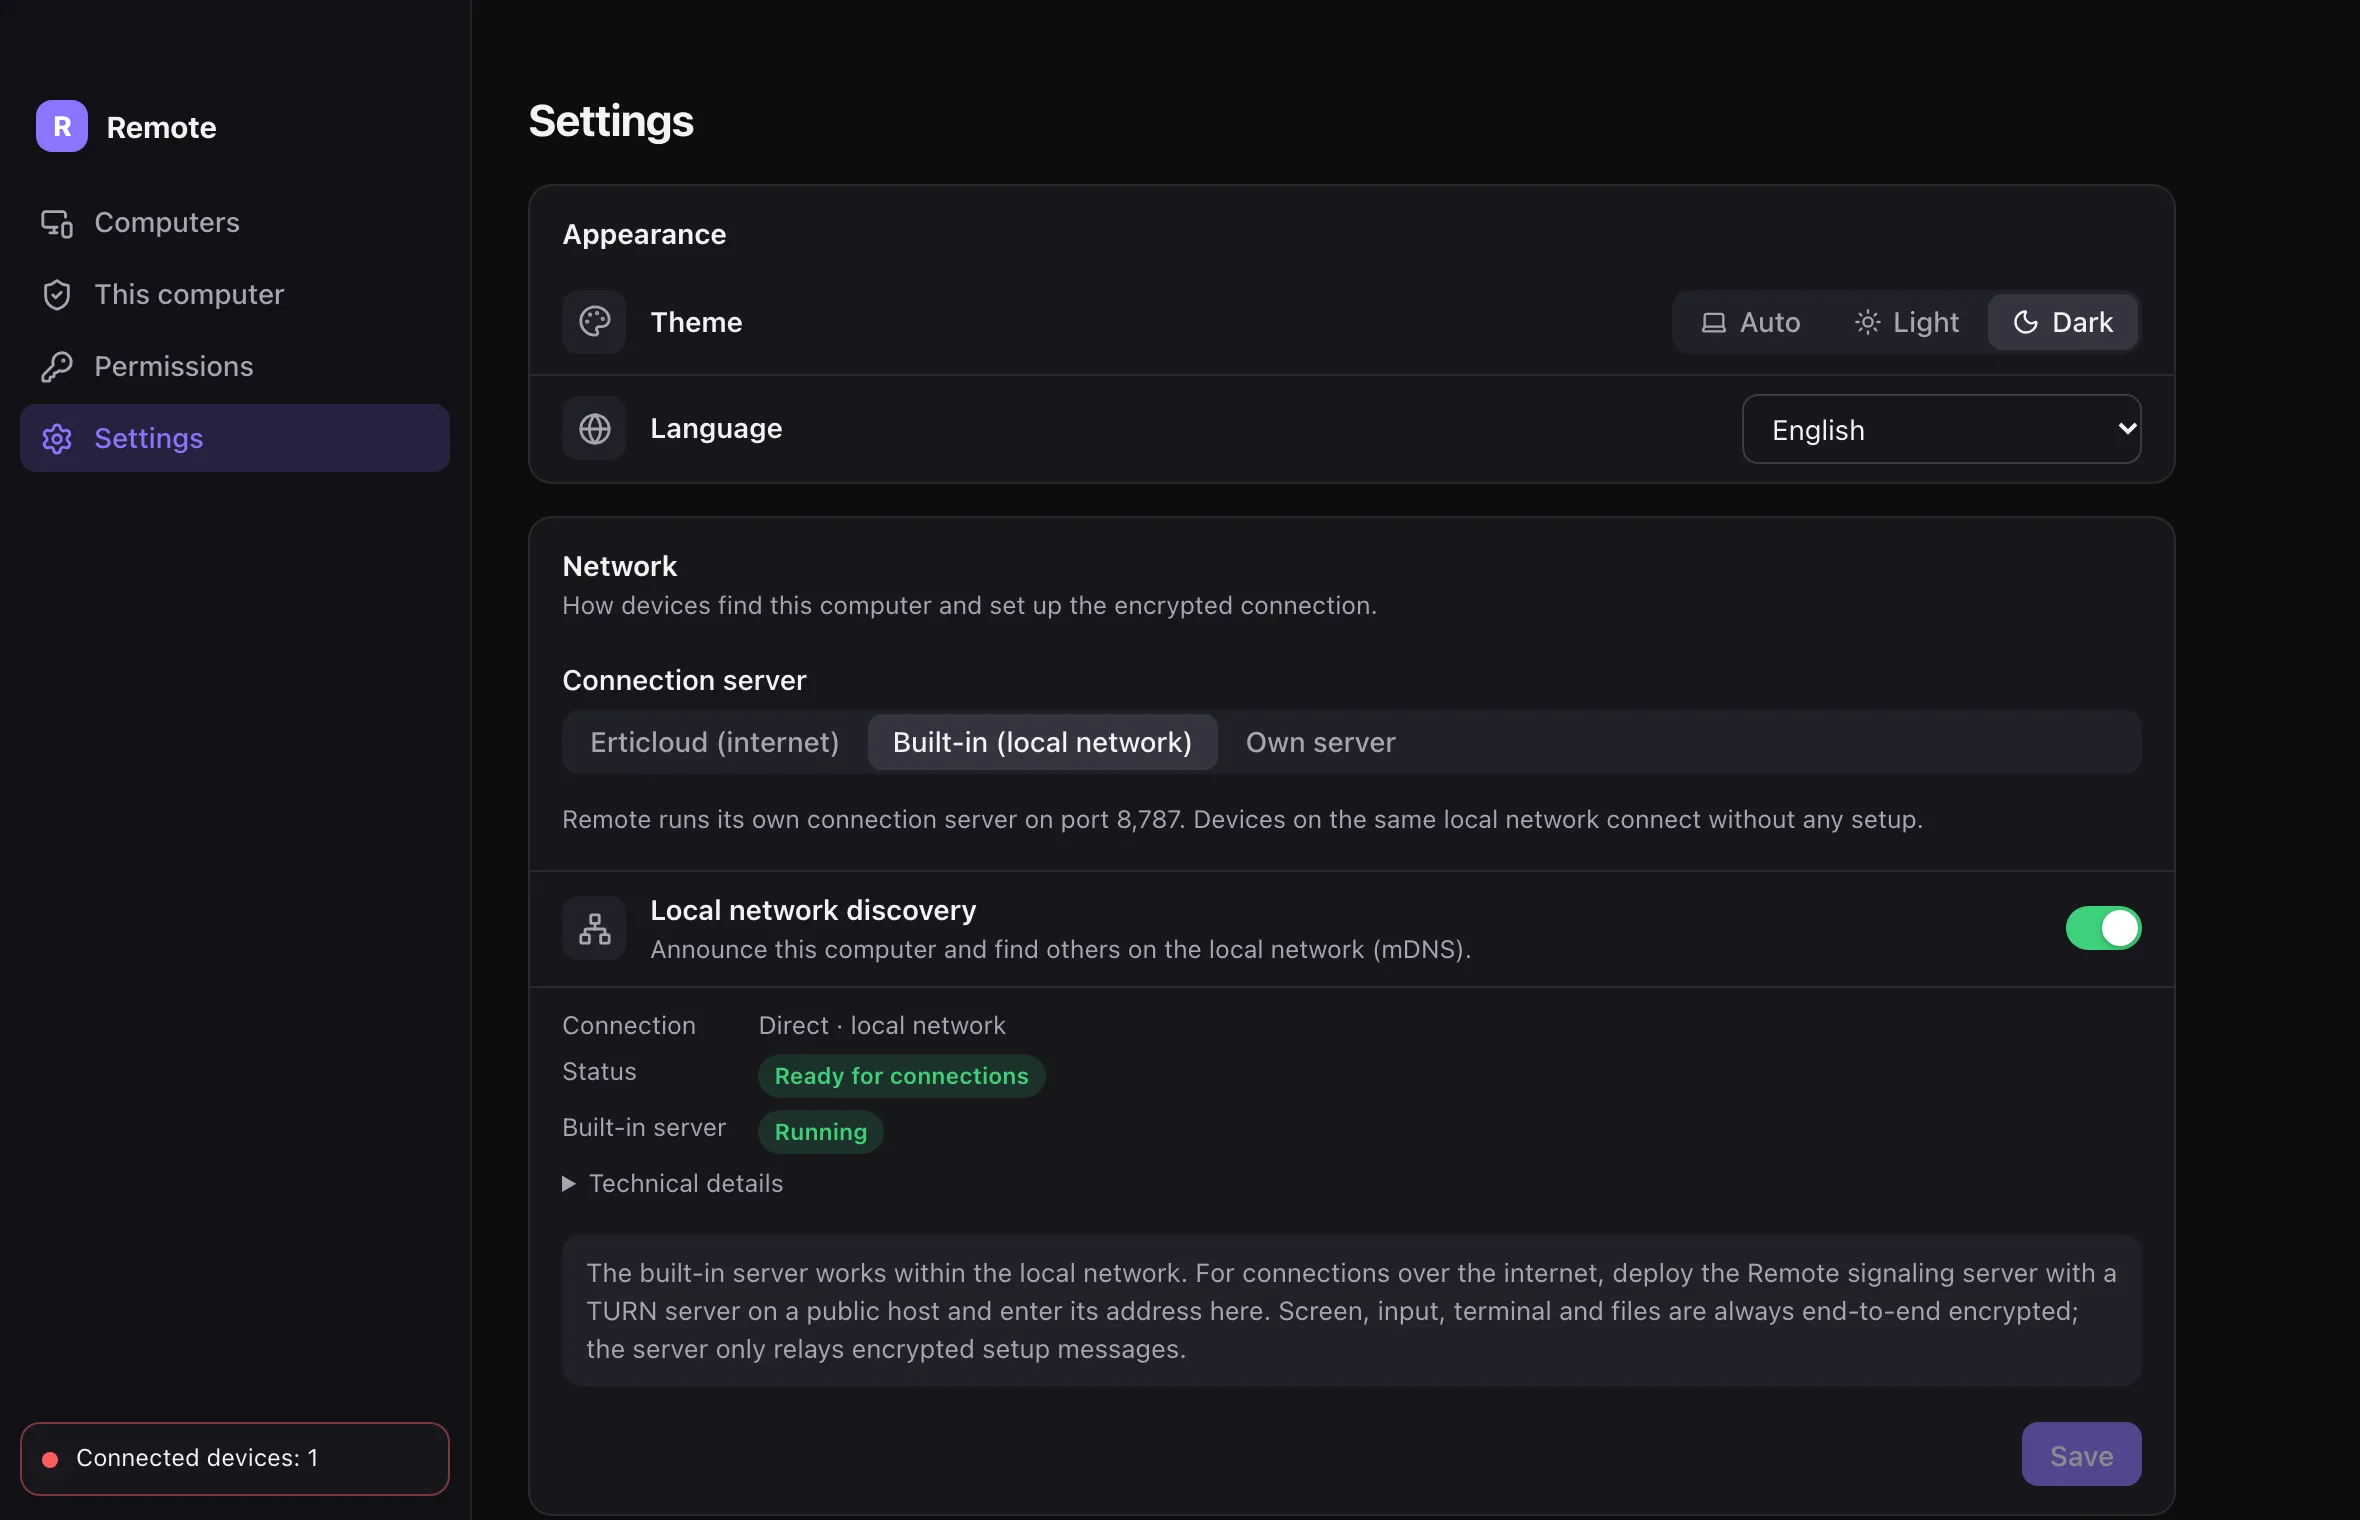Click the Ready for connections status badge
The width and height of the screenshot is (2360, 1520).
pyautogui.click(x=901, y=1076)
